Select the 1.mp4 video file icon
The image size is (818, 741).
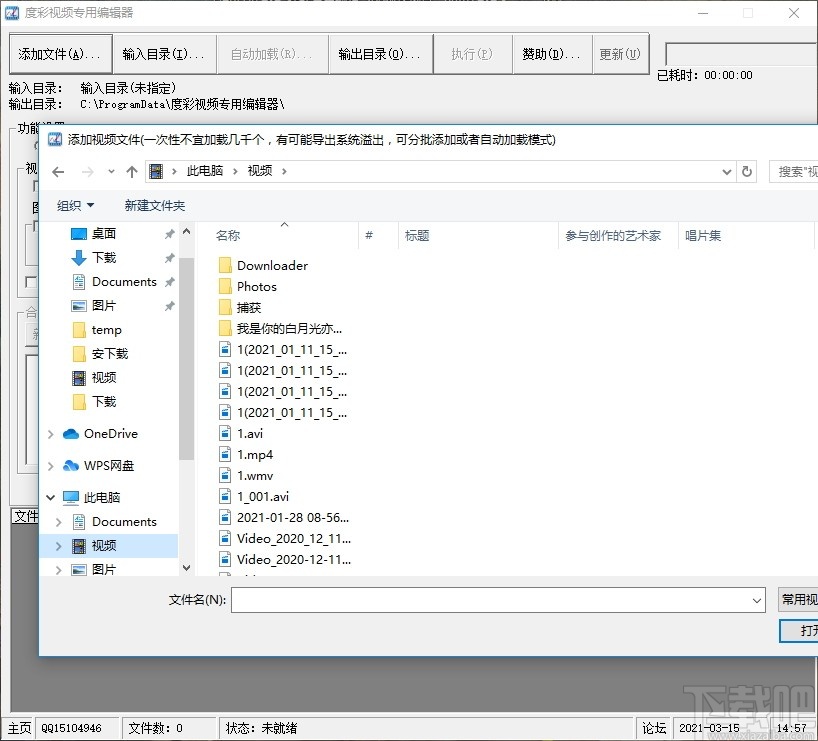click(x=224, y=454)
